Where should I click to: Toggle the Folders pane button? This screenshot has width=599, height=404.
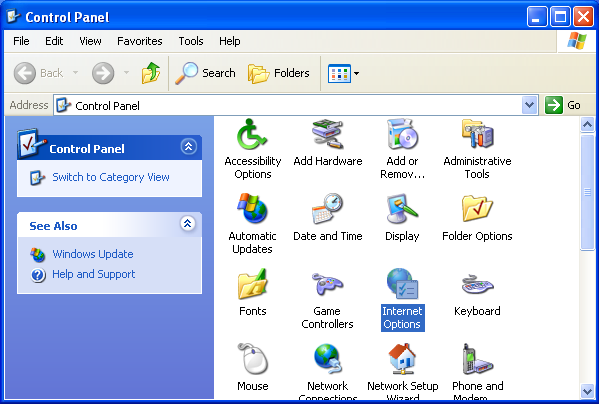279,73
